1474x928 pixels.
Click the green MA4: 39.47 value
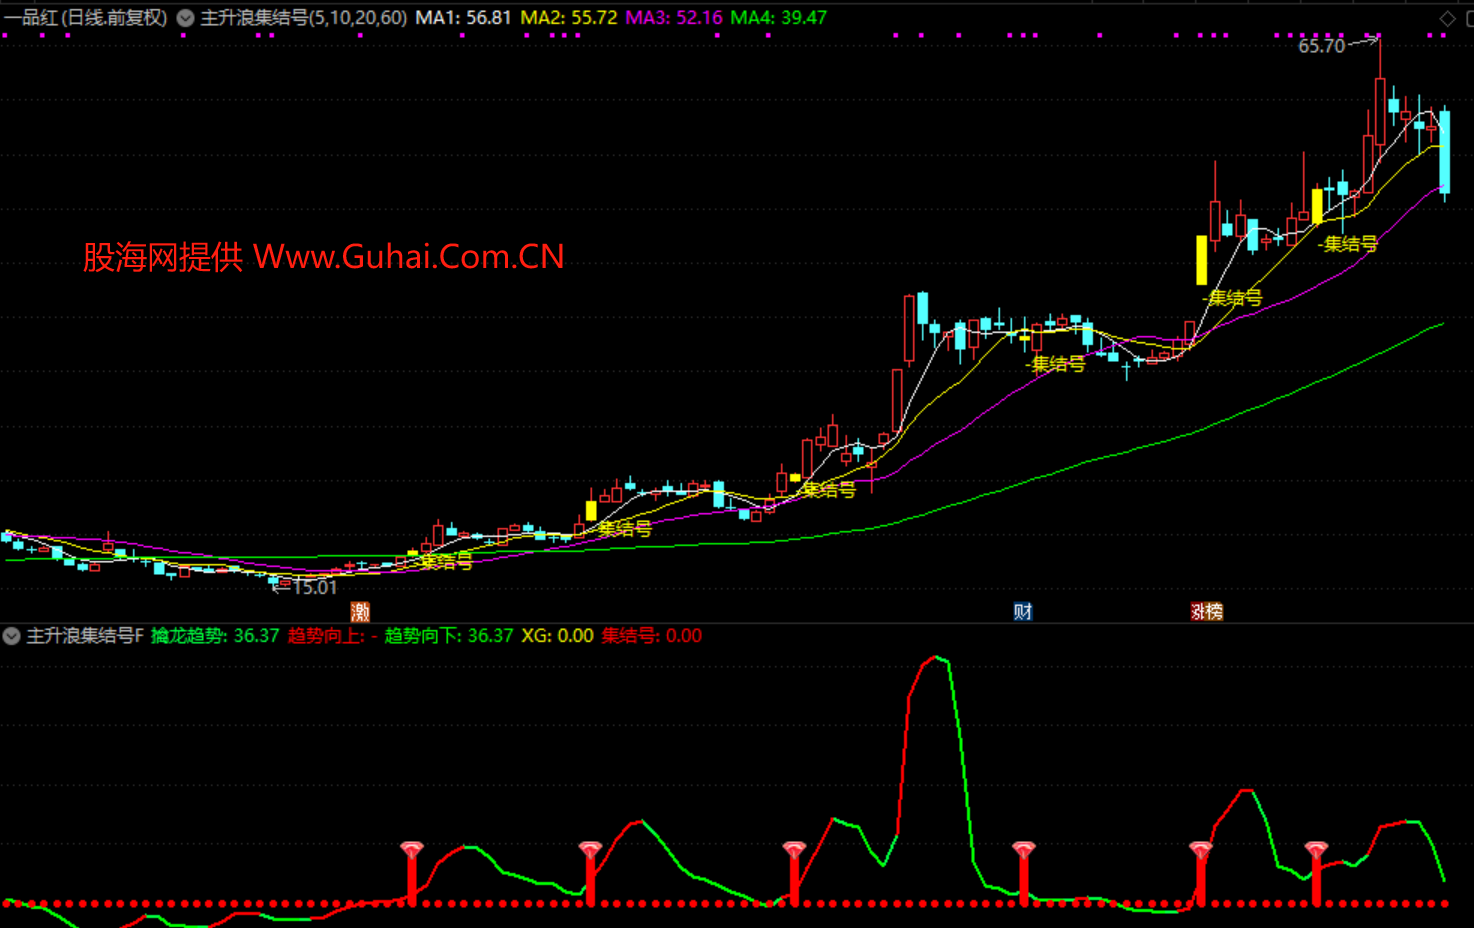(x=779, y=18)
